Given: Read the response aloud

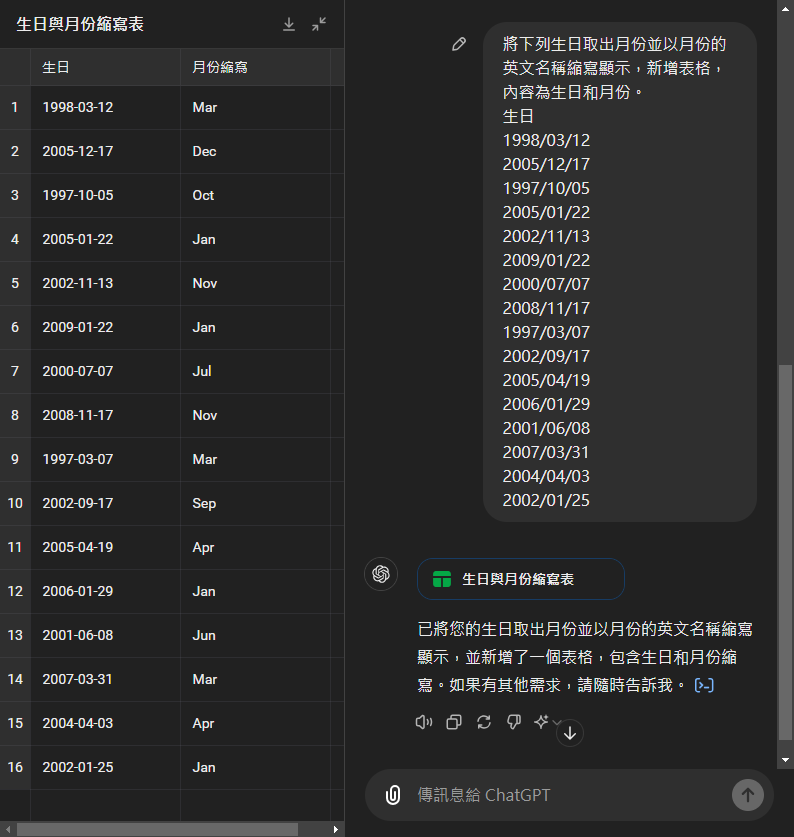Looking at the screenshot, I should coord(424,722).
